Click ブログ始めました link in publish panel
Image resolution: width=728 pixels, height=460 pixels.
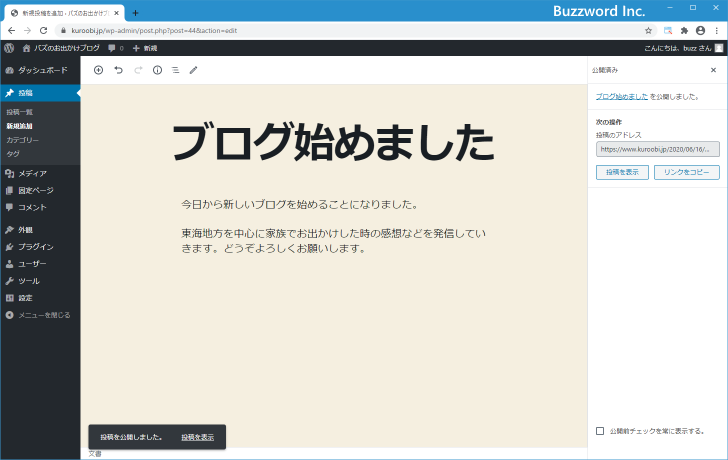point(622,97)
